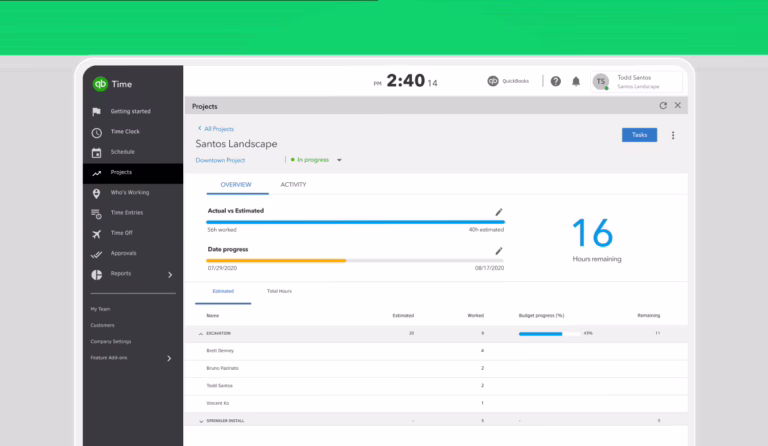Open the notifications bell
768x446 pixels.
point(576,81)
